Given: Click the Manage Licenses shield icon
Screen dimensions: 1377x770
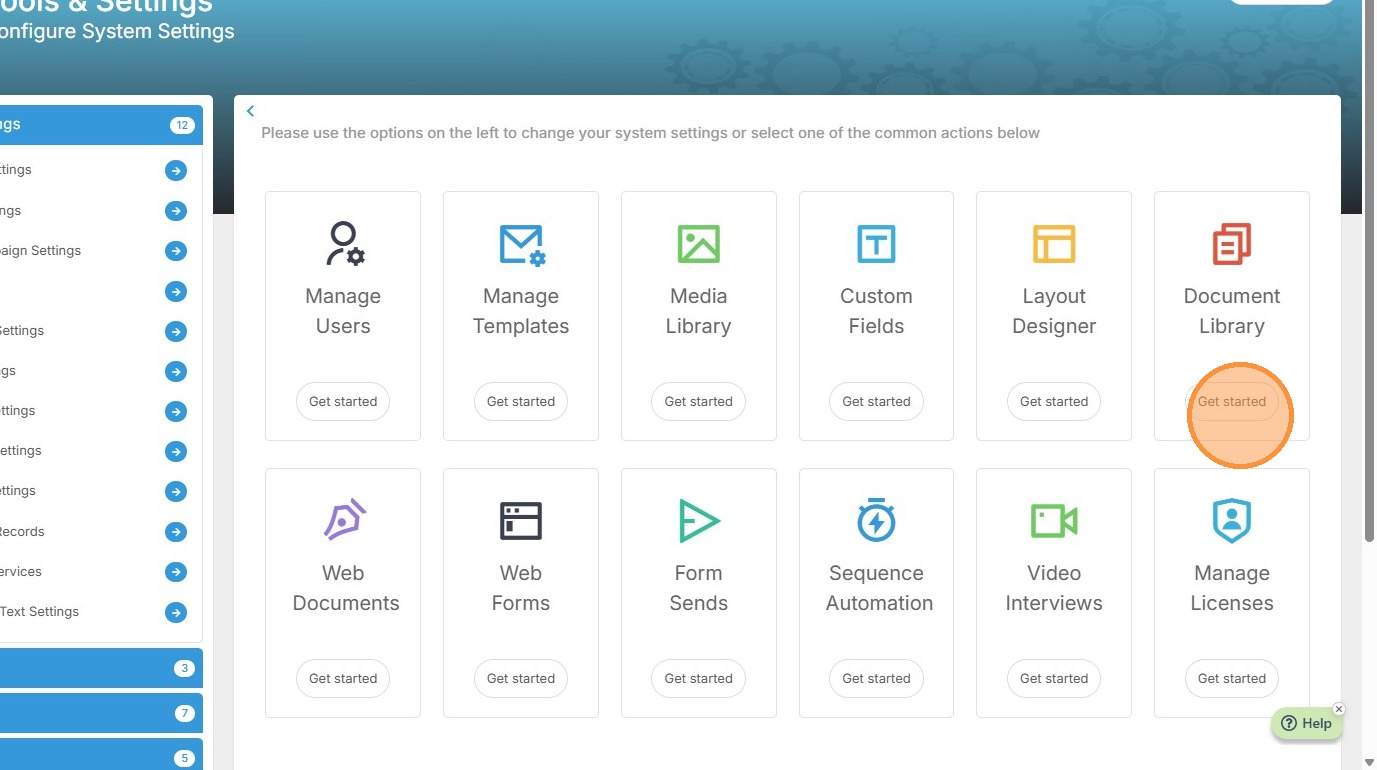Looking at the screenshot, I should pyautogui.click(x=1231, y=520).
